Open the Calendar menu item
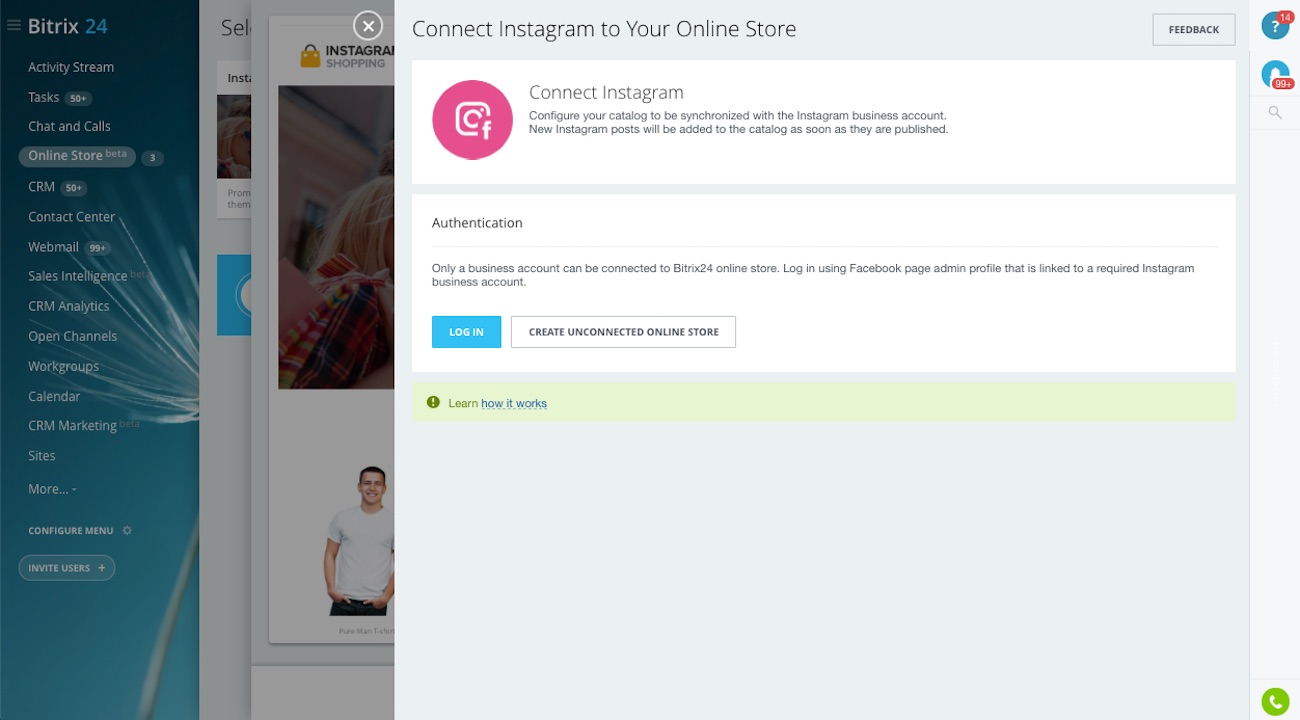Viewport: 1300px width, 720px height. [x=54, y=396]
